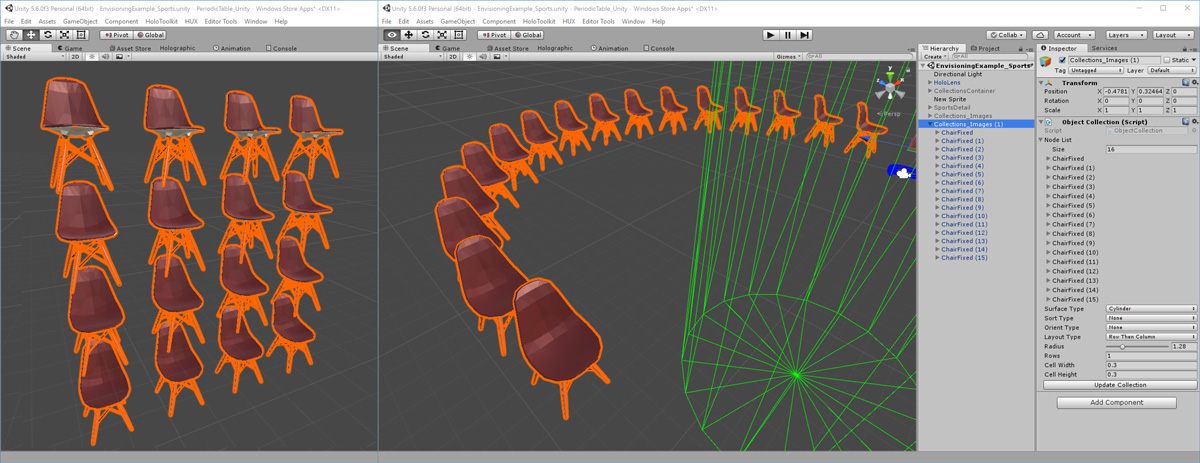Click the Pause button in the toolbar
Viewport: 1200px width, 463px height.
[787, 35]
